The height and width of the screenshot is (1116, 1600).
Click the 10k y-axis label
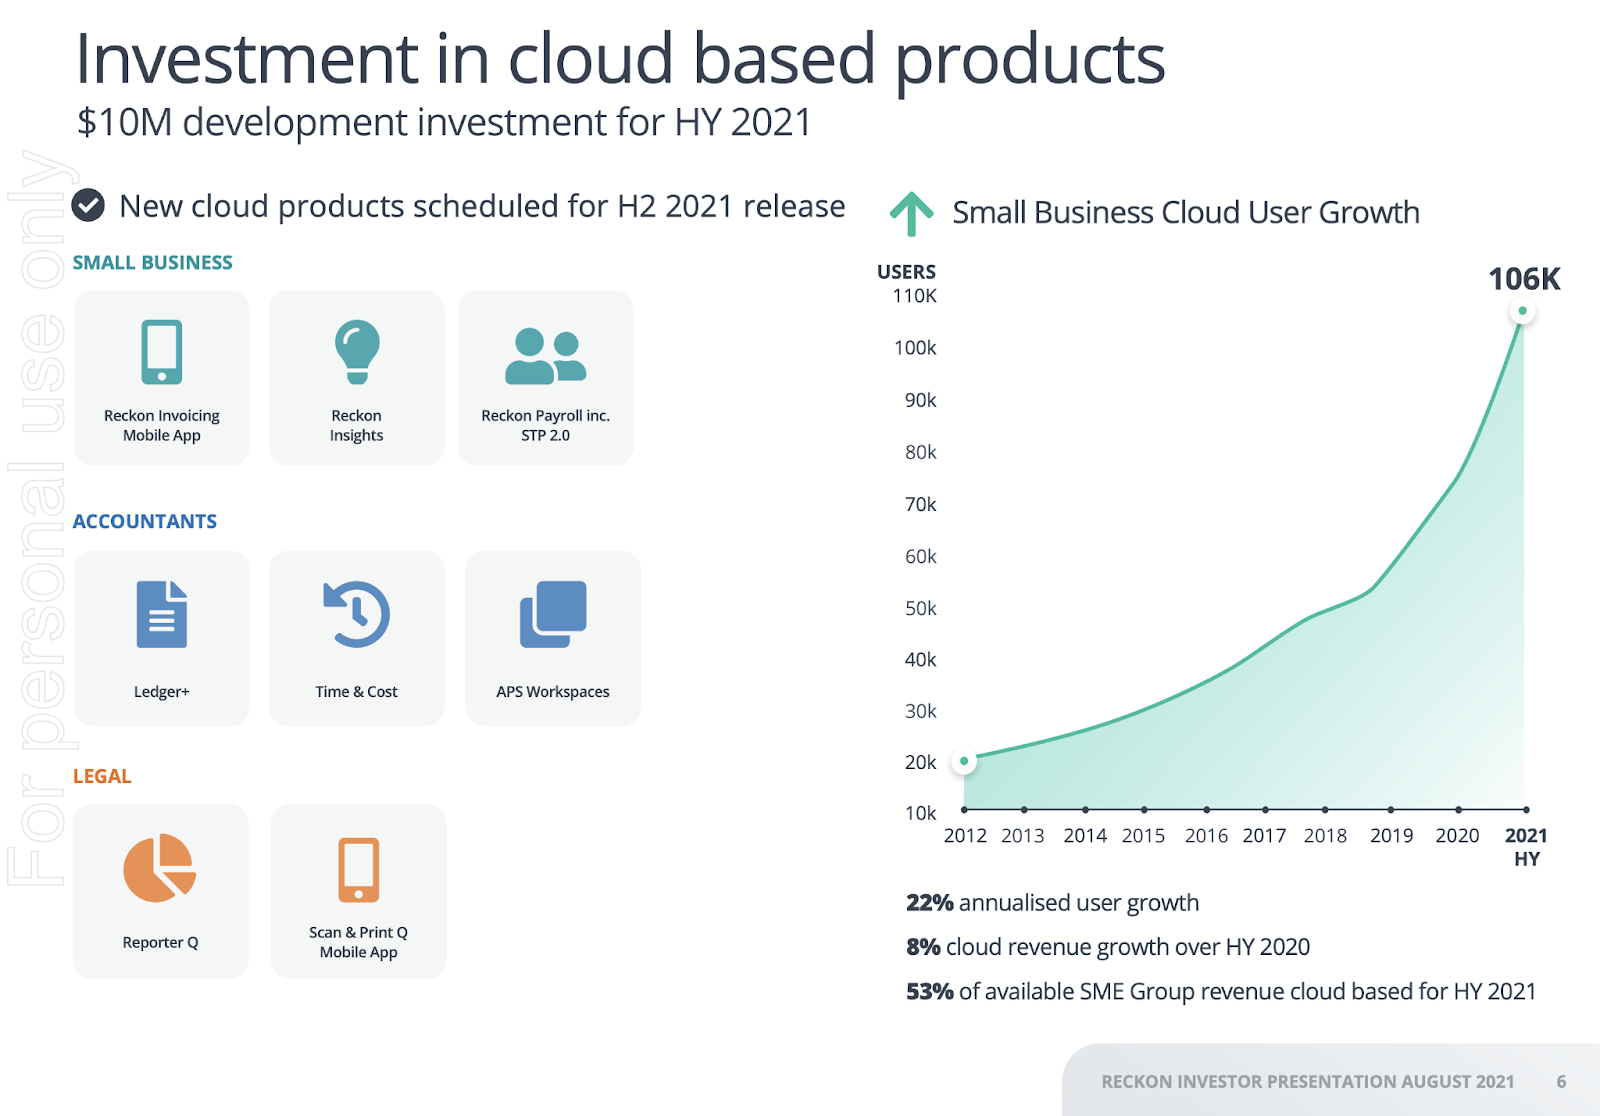click(x=920, y=813)
